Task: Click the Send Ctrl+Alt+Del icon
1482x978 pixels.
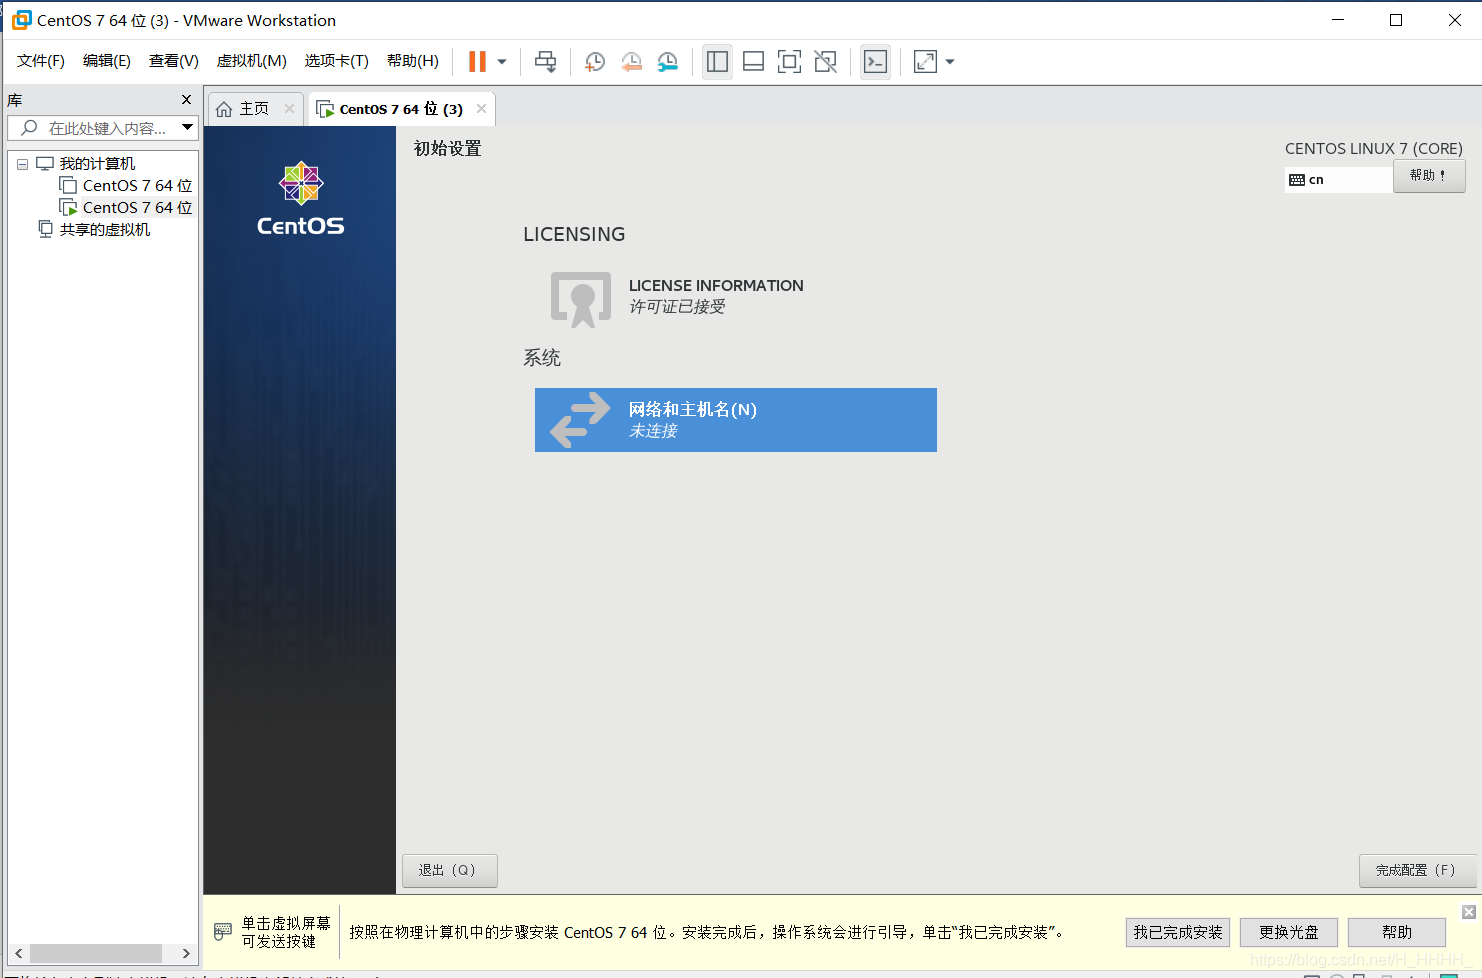Action: point(545,62)
